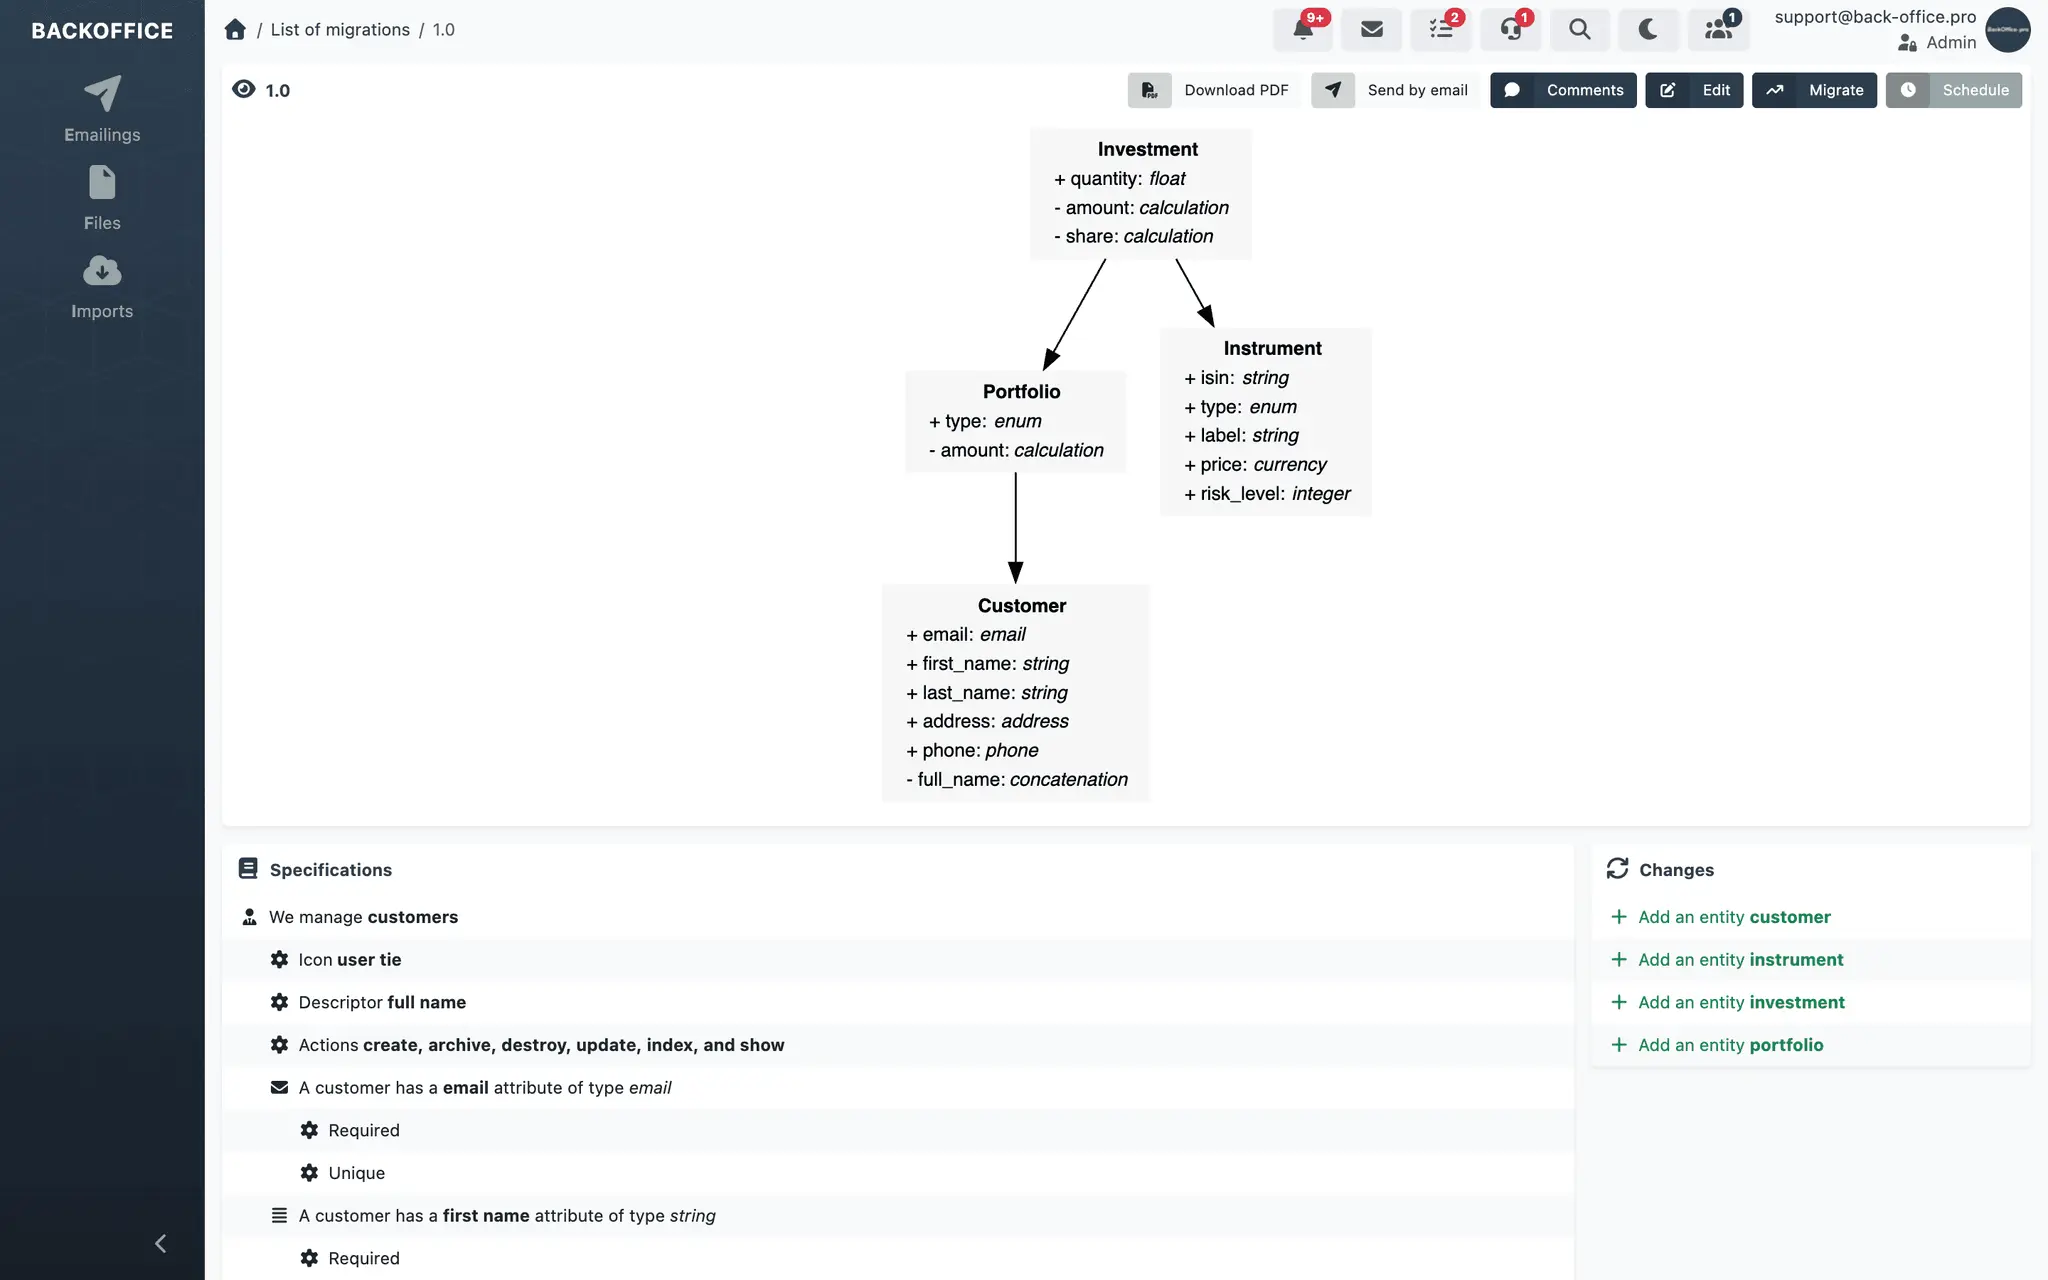The width and height of the screenshot is (2048, 1280).
Task: Go to home via house breadcrumb icon
Action: pos(235,29)
